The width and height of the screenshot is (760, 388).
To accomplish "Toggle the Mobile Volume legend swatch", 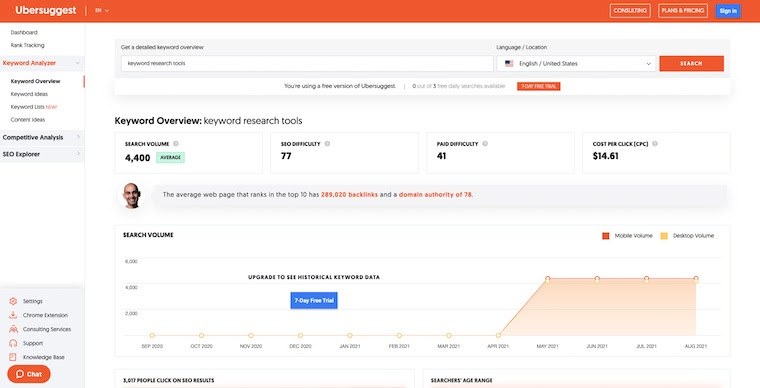I will click(605, 236).
